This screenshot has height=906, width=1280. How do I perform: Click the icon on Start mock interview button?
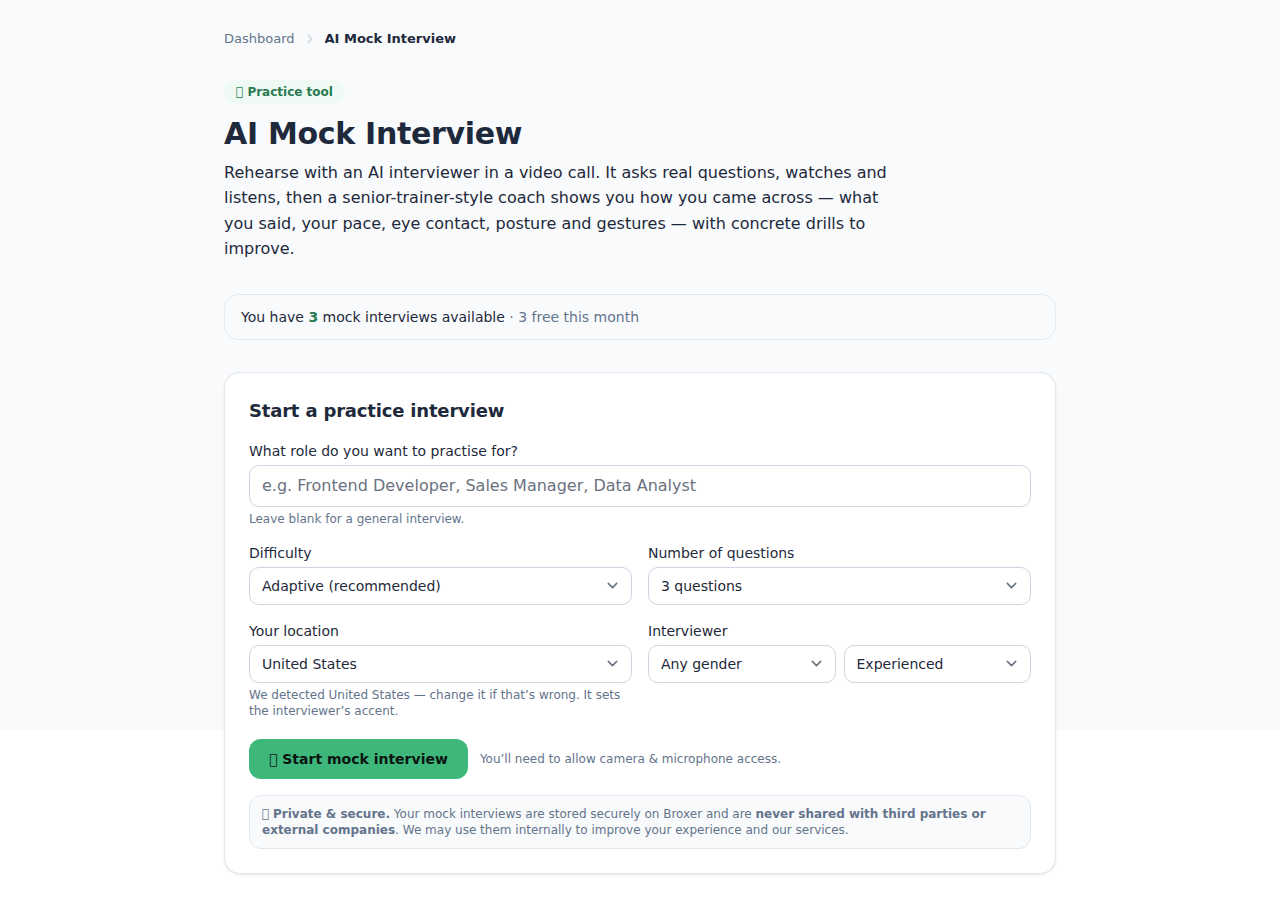(274, 759)
